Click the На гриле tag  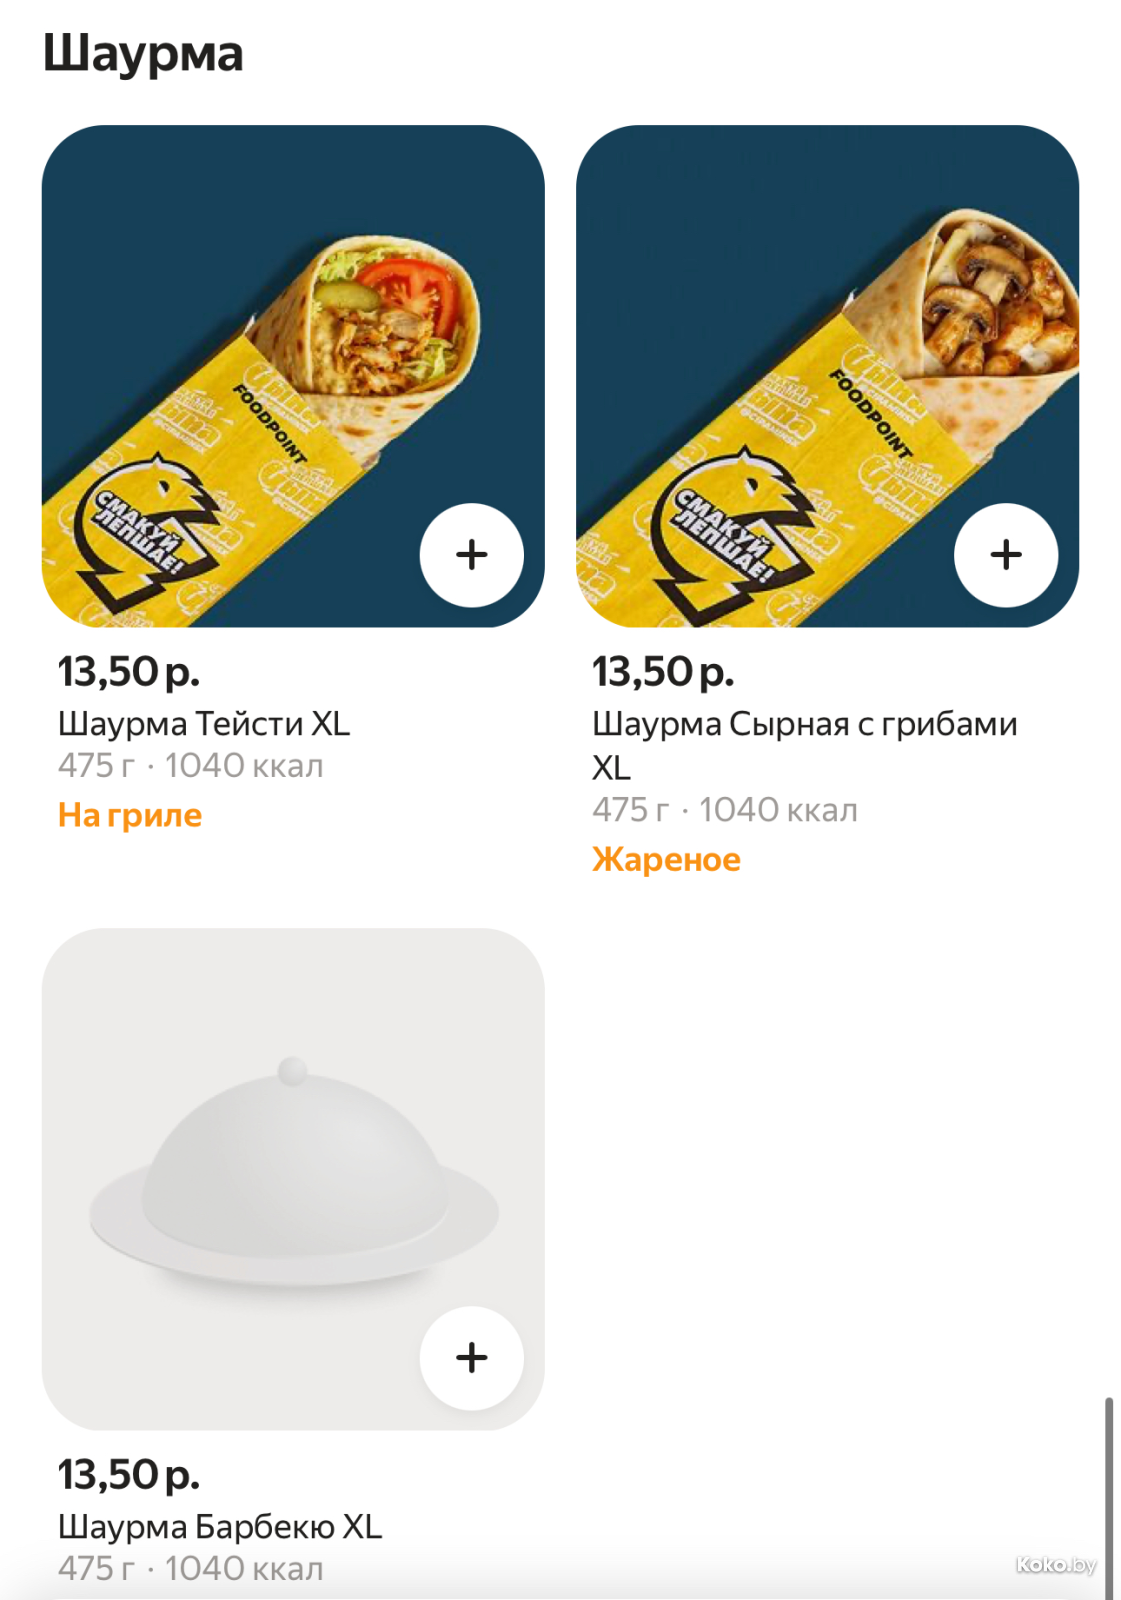[130, 815]
